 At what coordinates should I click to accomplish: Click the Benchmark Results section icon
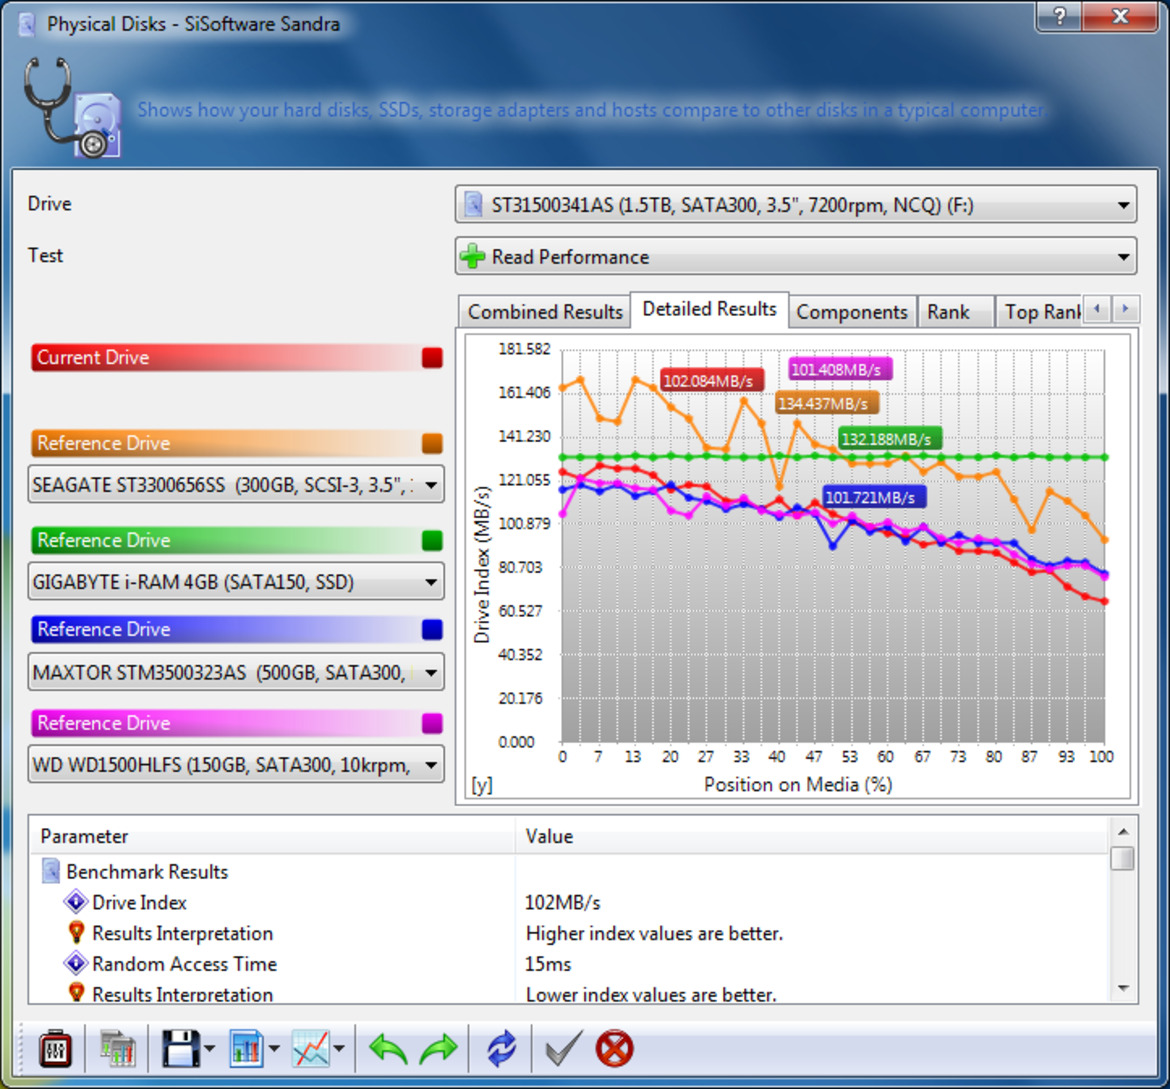coord(50,871)
